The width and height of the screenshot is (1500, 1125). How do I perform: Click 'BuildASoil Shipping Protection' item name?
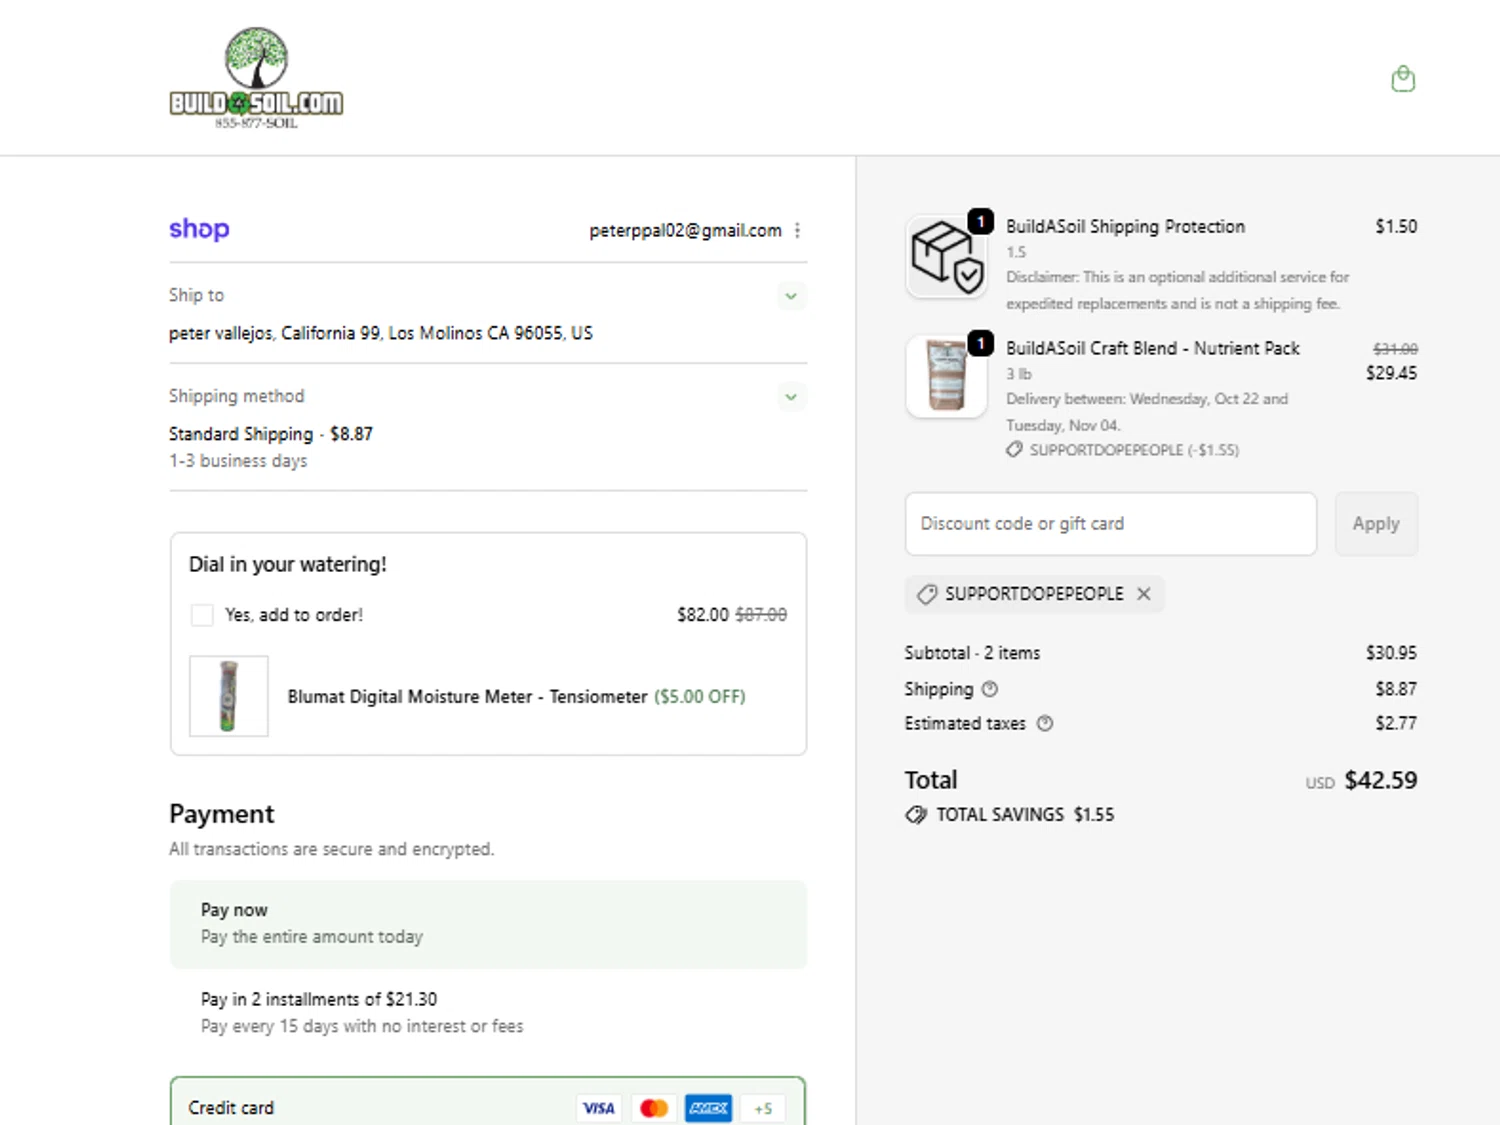(x=1125, y=226)
